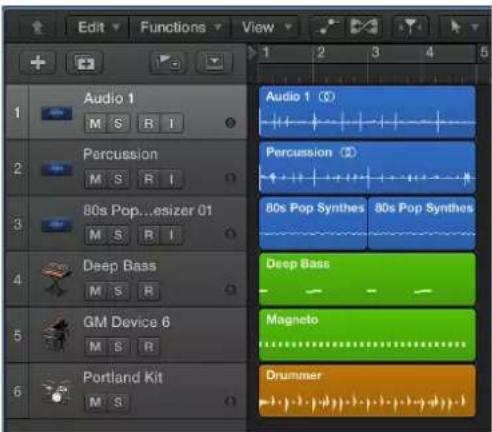Click loop symbol on Percussion region

[x=348, y=153]
